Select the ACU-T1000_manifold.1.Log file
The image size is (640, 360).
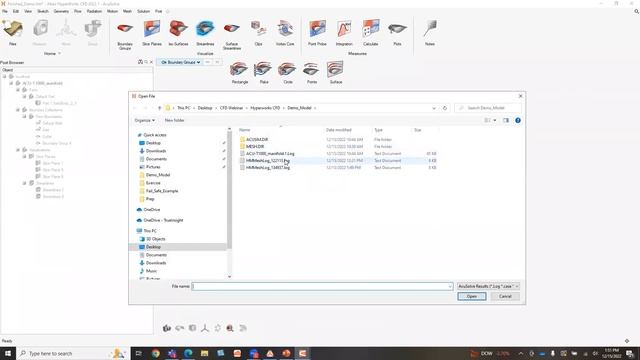click(x=270, y=154)
